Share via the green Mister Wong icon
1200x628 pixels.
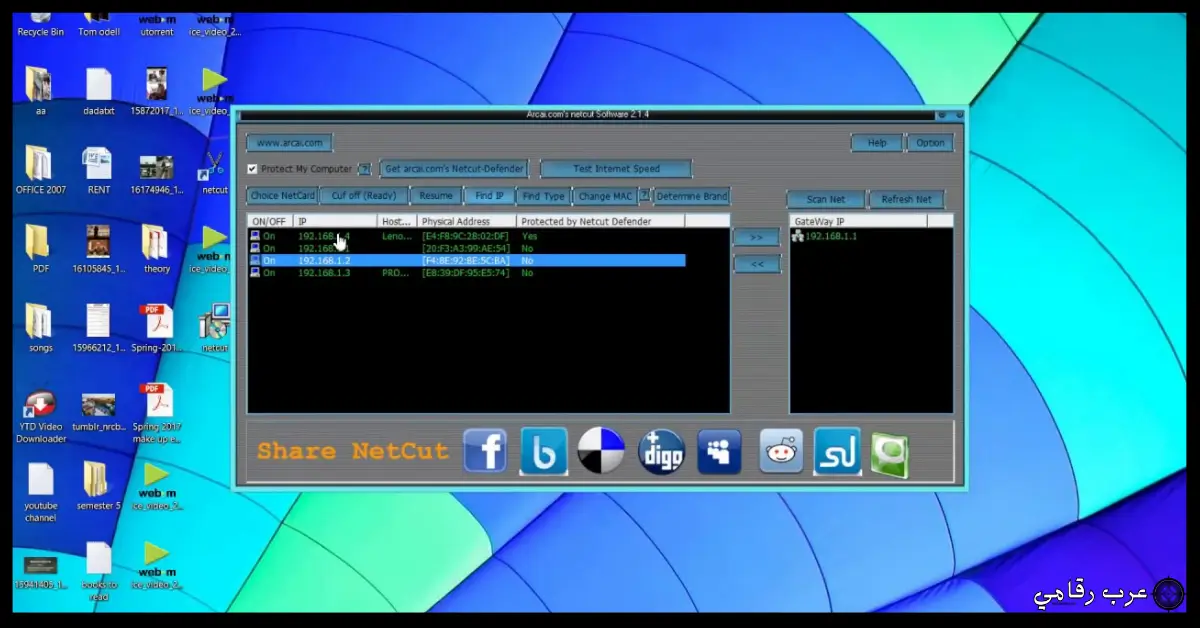889,451
